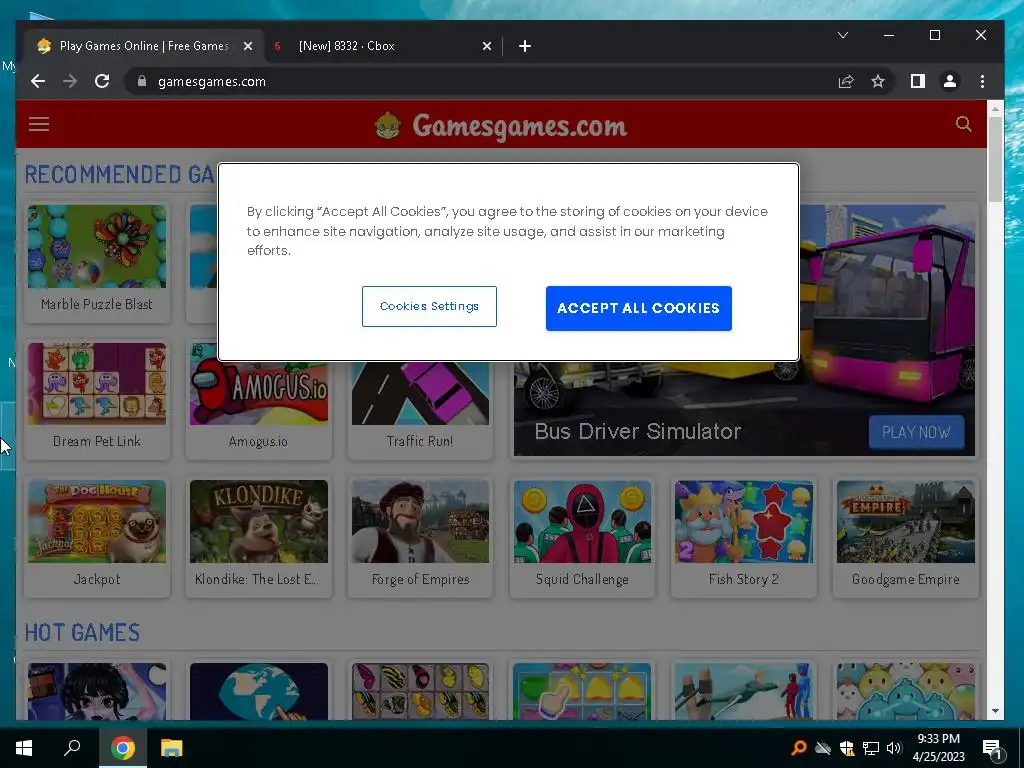Viewport: 1024px width, 768px height.
Task: Click Play Now on Bus Driver Simulator
Action: (x=916, y=432)
